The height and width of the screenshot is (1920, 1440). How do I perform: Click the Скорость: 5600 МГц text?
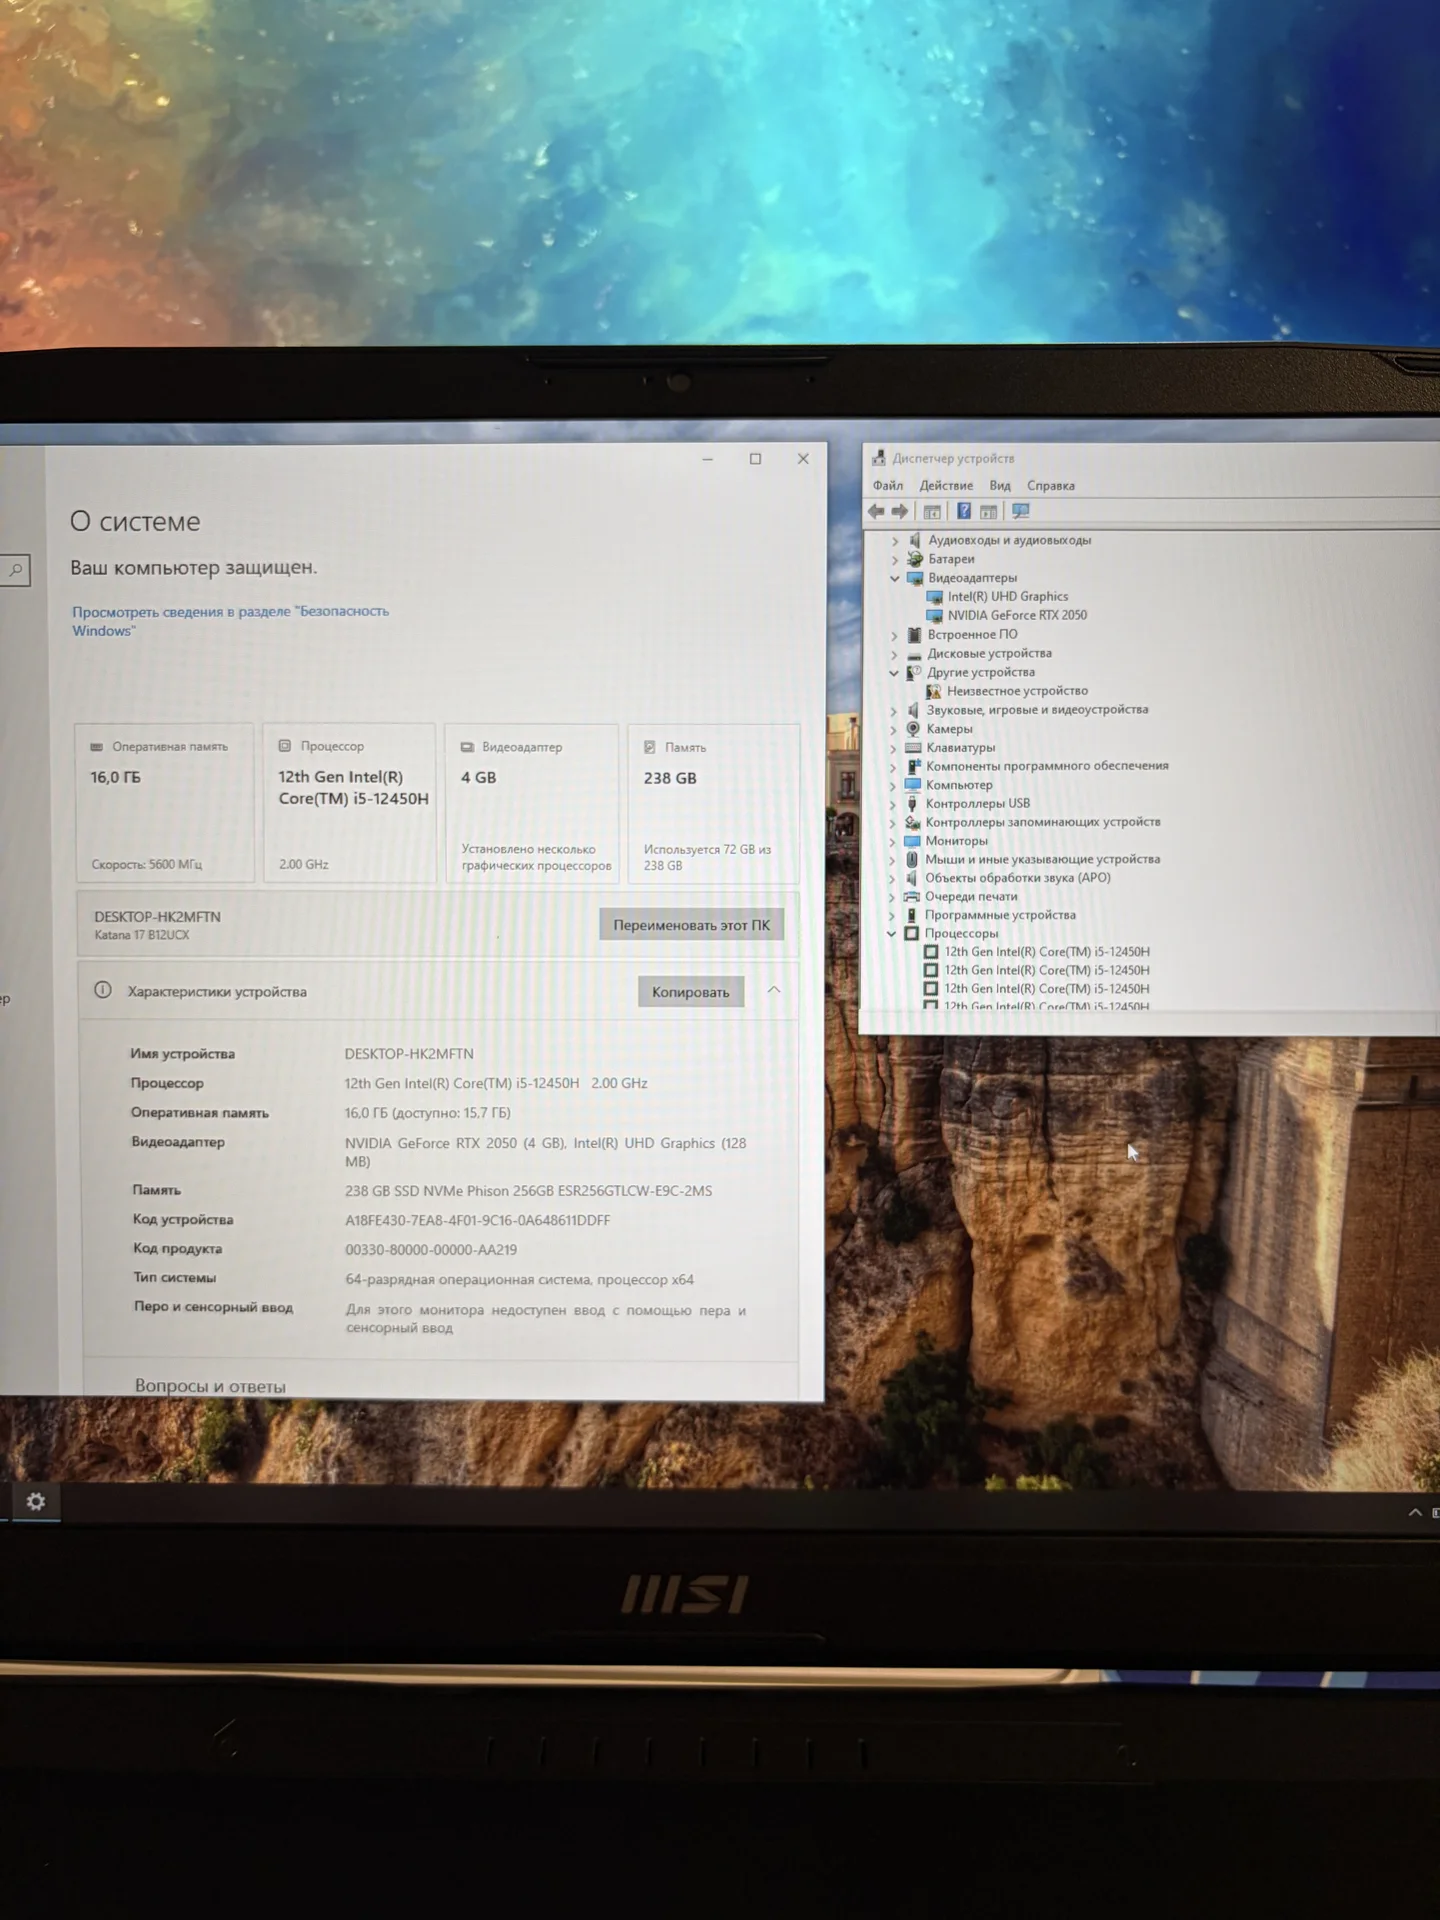pyautogui.click(x=147, y=864)
